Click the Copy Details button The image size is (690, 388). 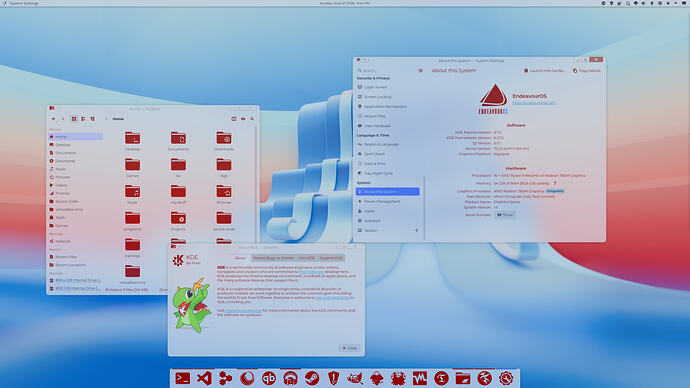587,70
